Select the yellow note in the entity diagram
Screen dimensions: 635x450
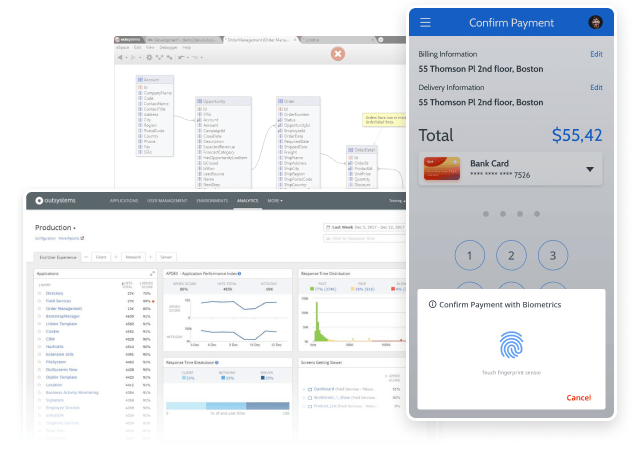tap(384, 119)
